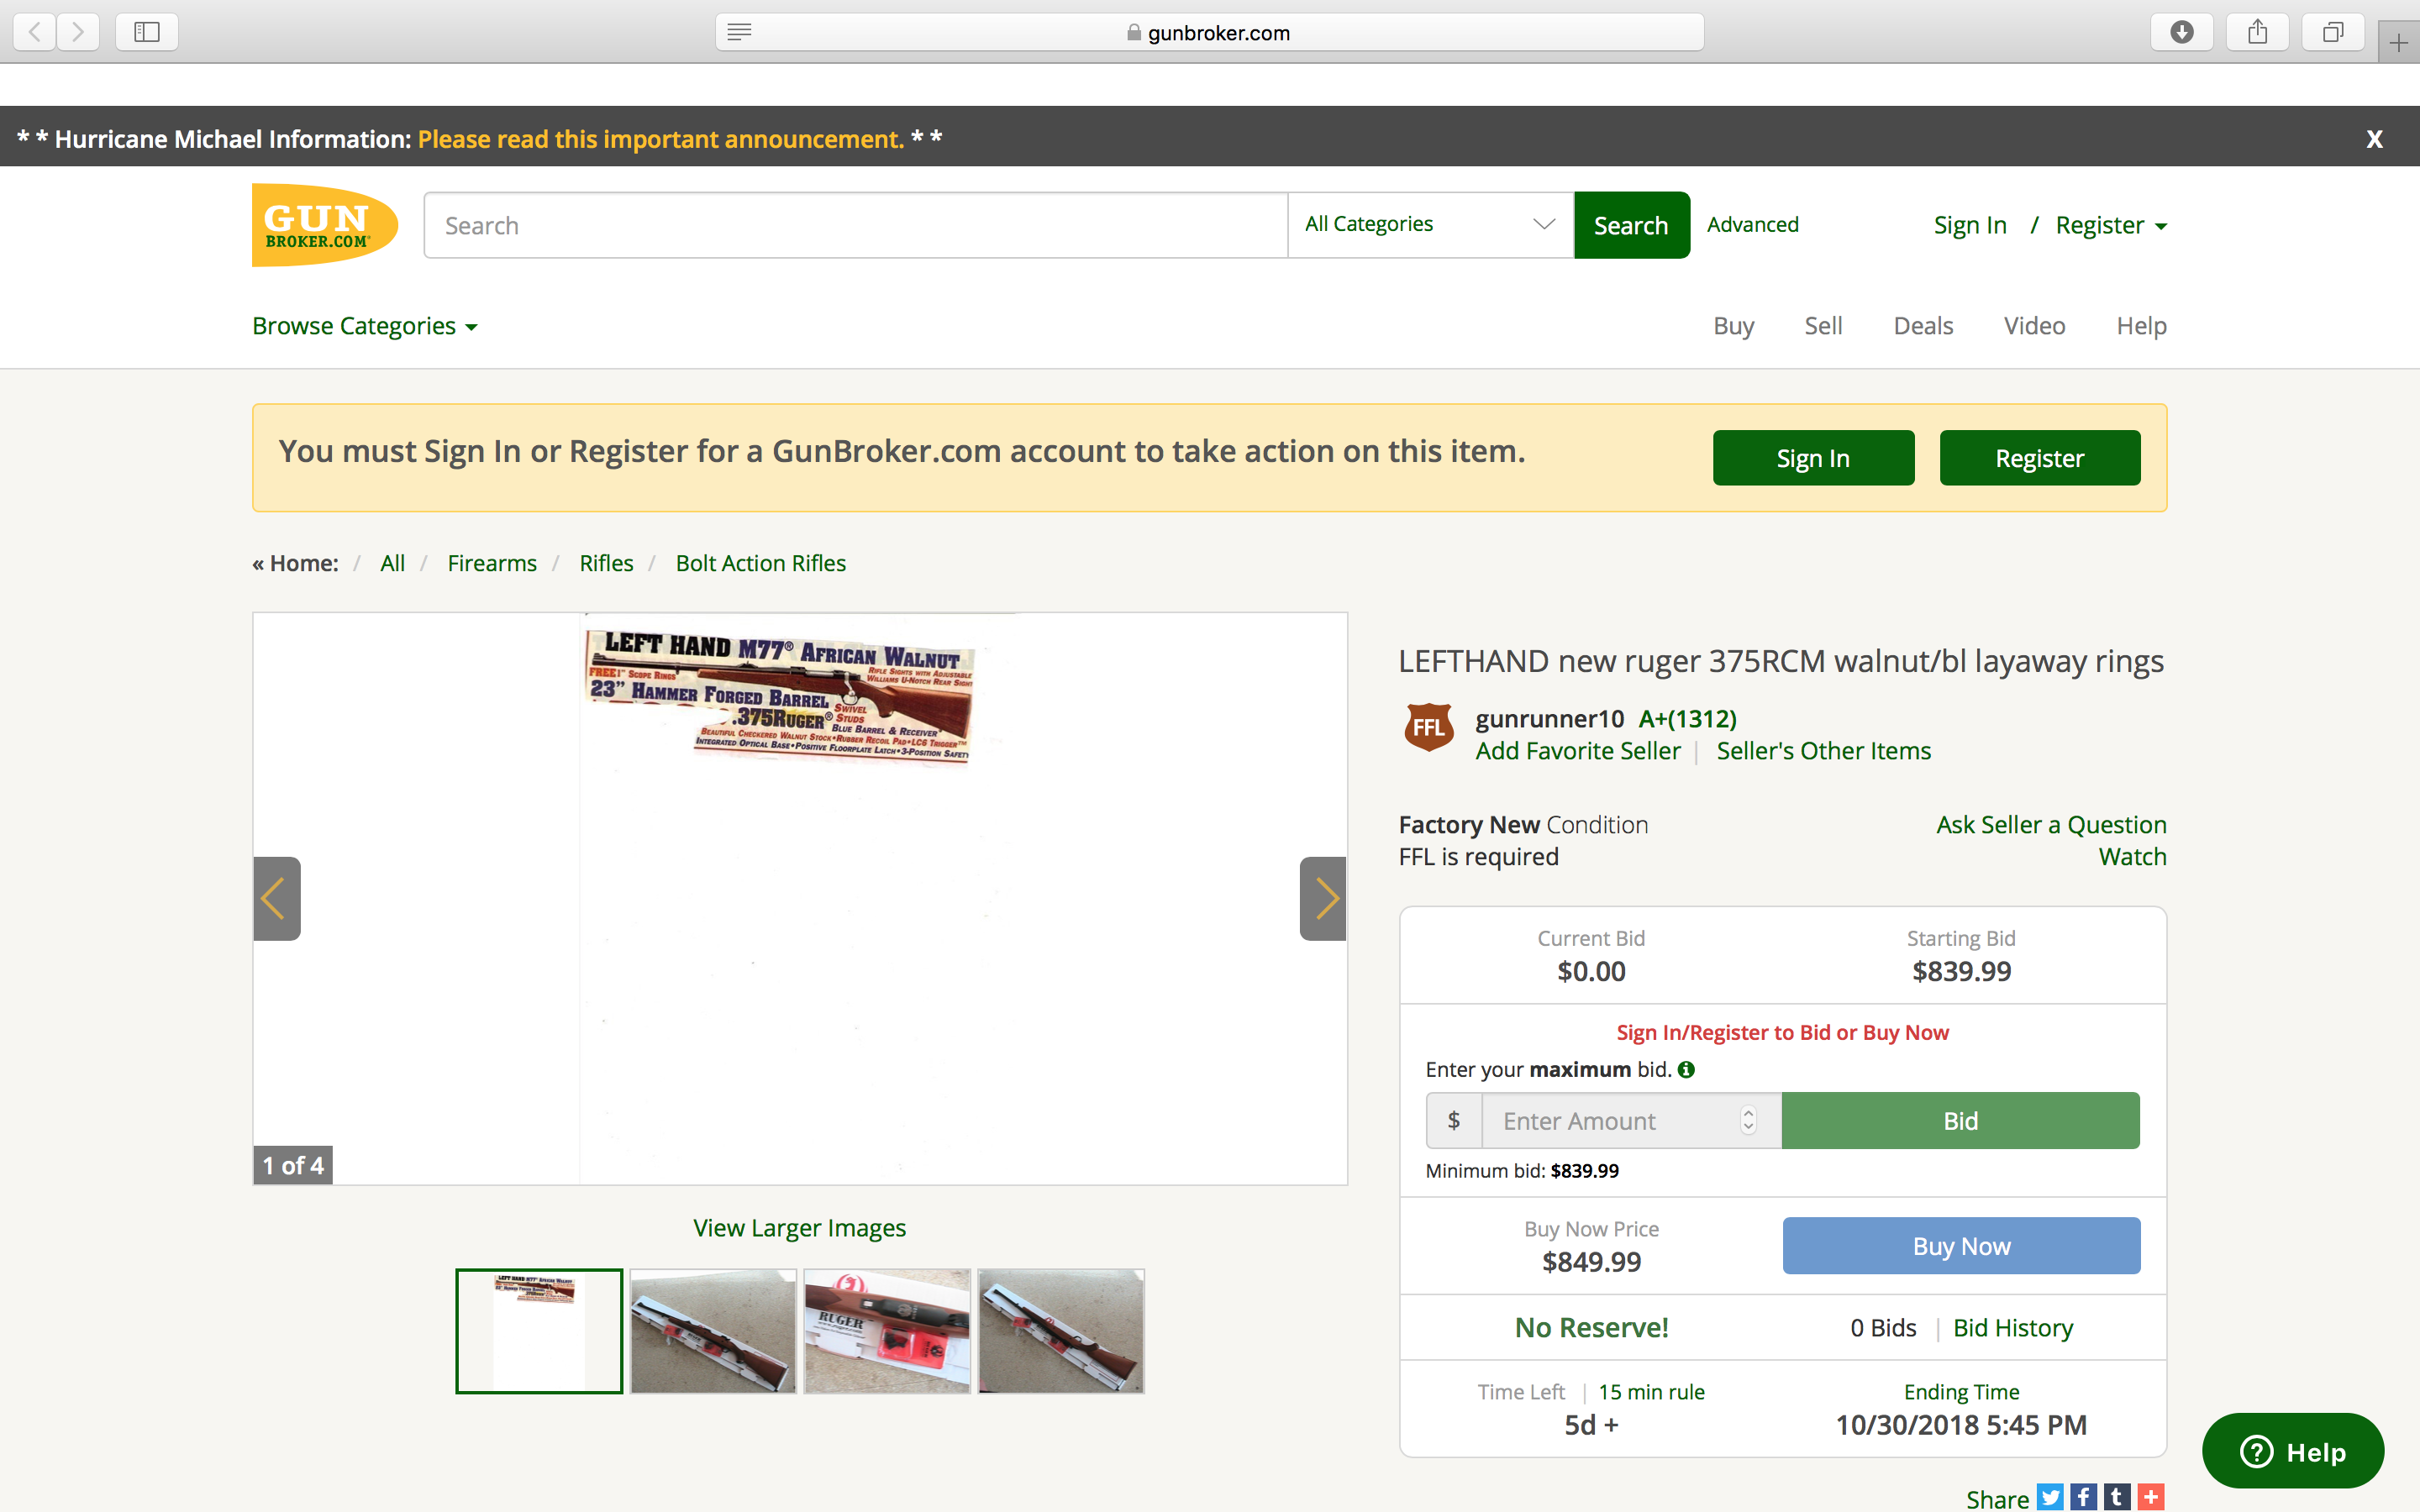
Task: Expand the Register dropdown in header
Action: click(2111, 225)
